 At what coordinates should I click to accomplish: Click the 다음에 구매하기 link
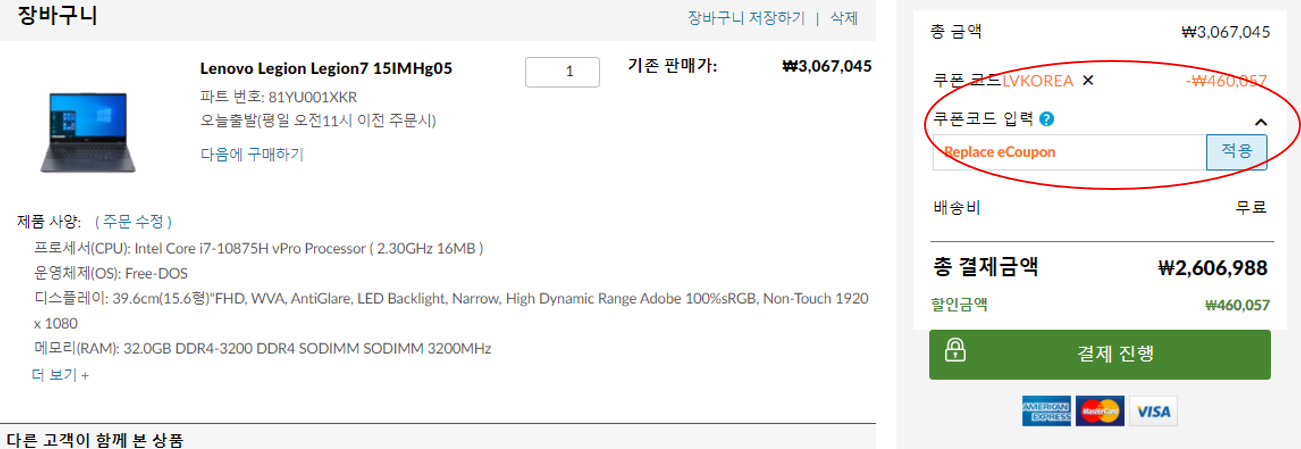click(x=252, y=154)
